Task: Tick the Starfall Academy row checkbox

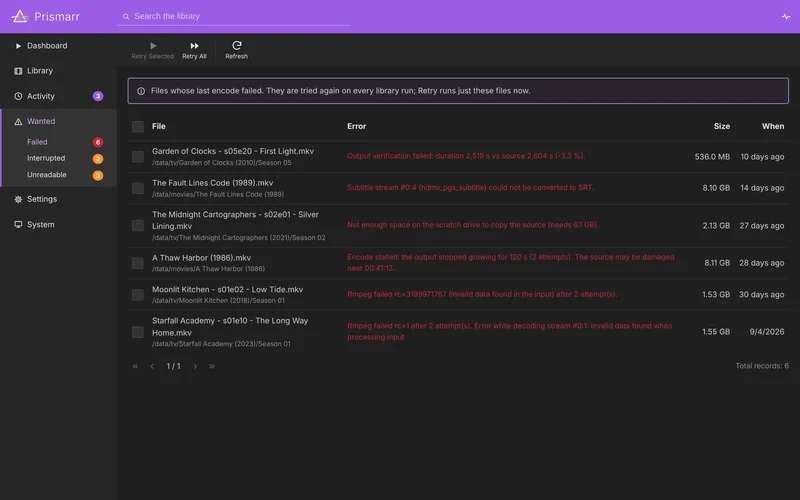Action: pos(138,332)
